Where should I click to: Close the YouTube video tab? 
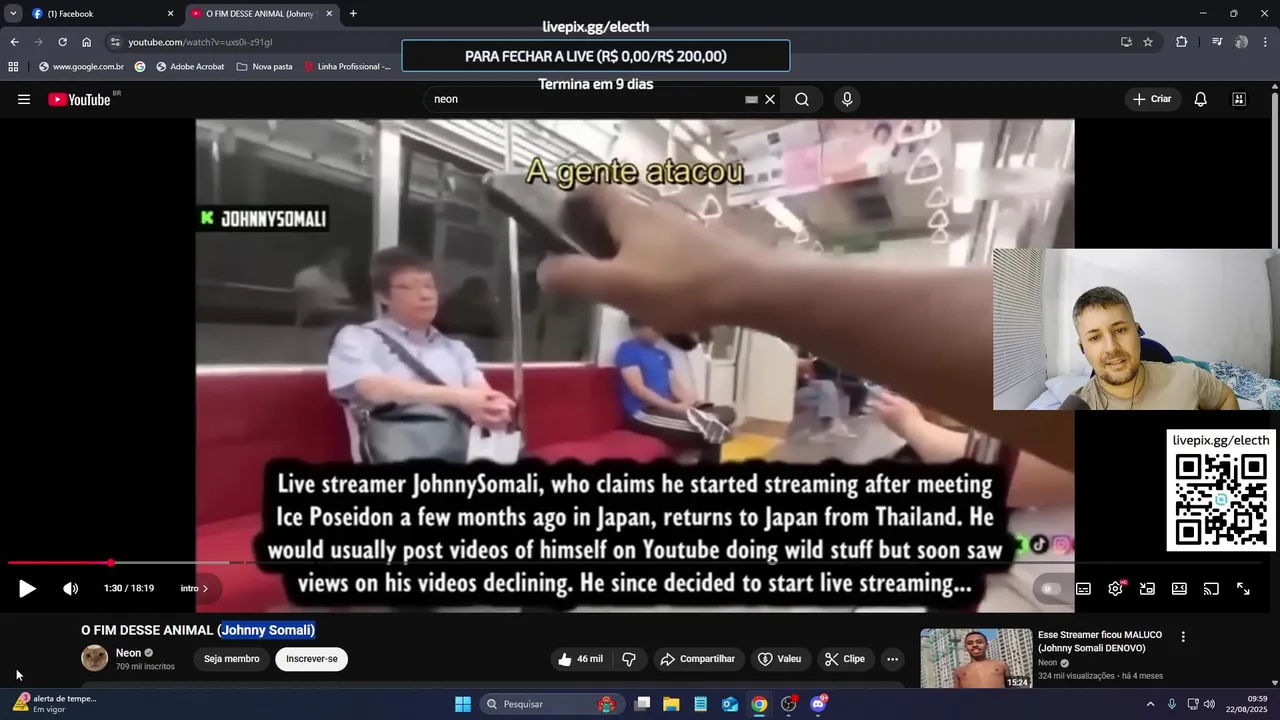[329, 14]
